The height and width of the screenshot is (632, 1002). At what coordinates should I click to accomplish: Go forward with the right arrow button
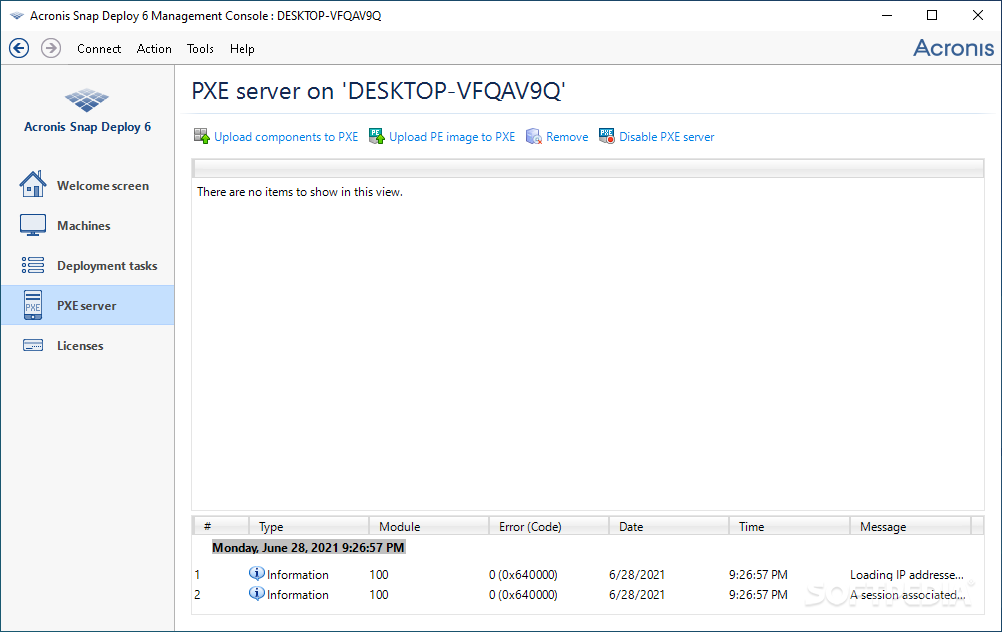coord(51,48)
